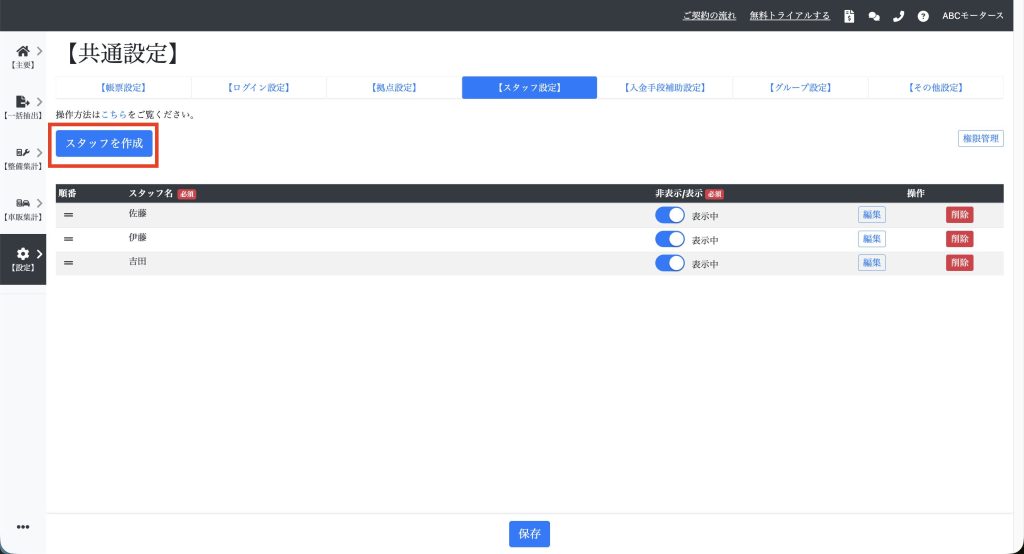Click the red 削除 button for 伊藤
The width and height of the screenshot is (1024, 554).
pyautogui.click(x=959, y=239)
